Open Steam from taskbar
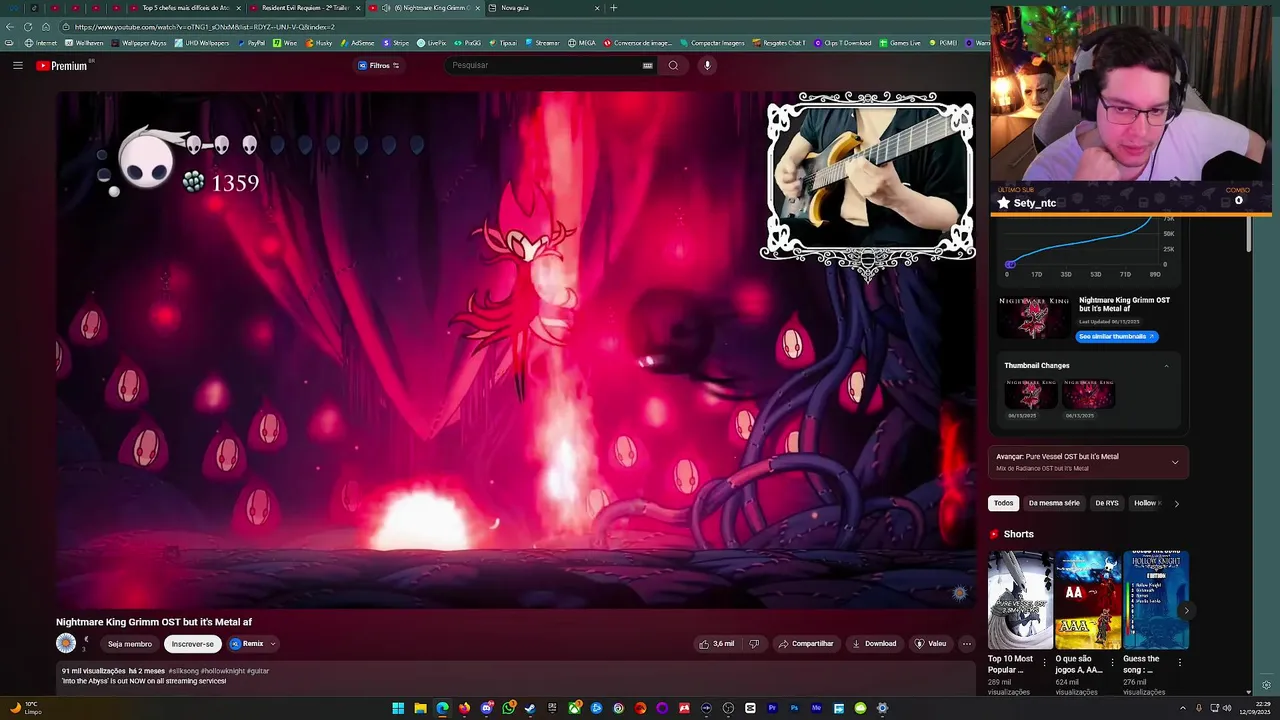The width and height of the screenshot is (1280, 720). tap(530, 708)
